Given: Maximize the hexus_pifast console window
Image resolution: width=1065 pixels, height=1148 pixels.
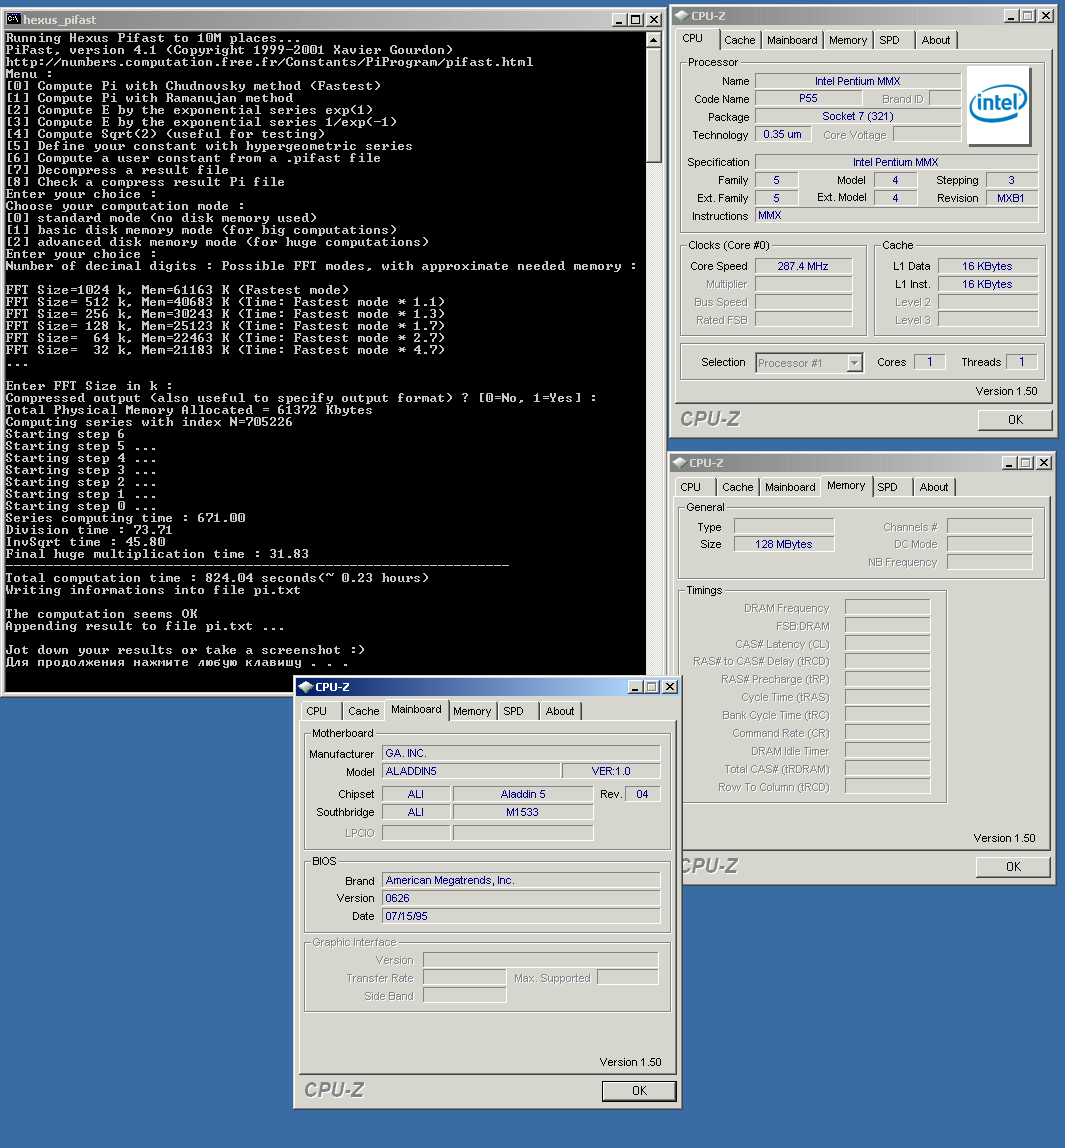Looking at the screenshot, I should pyautogui.click(x=635, y=20).
